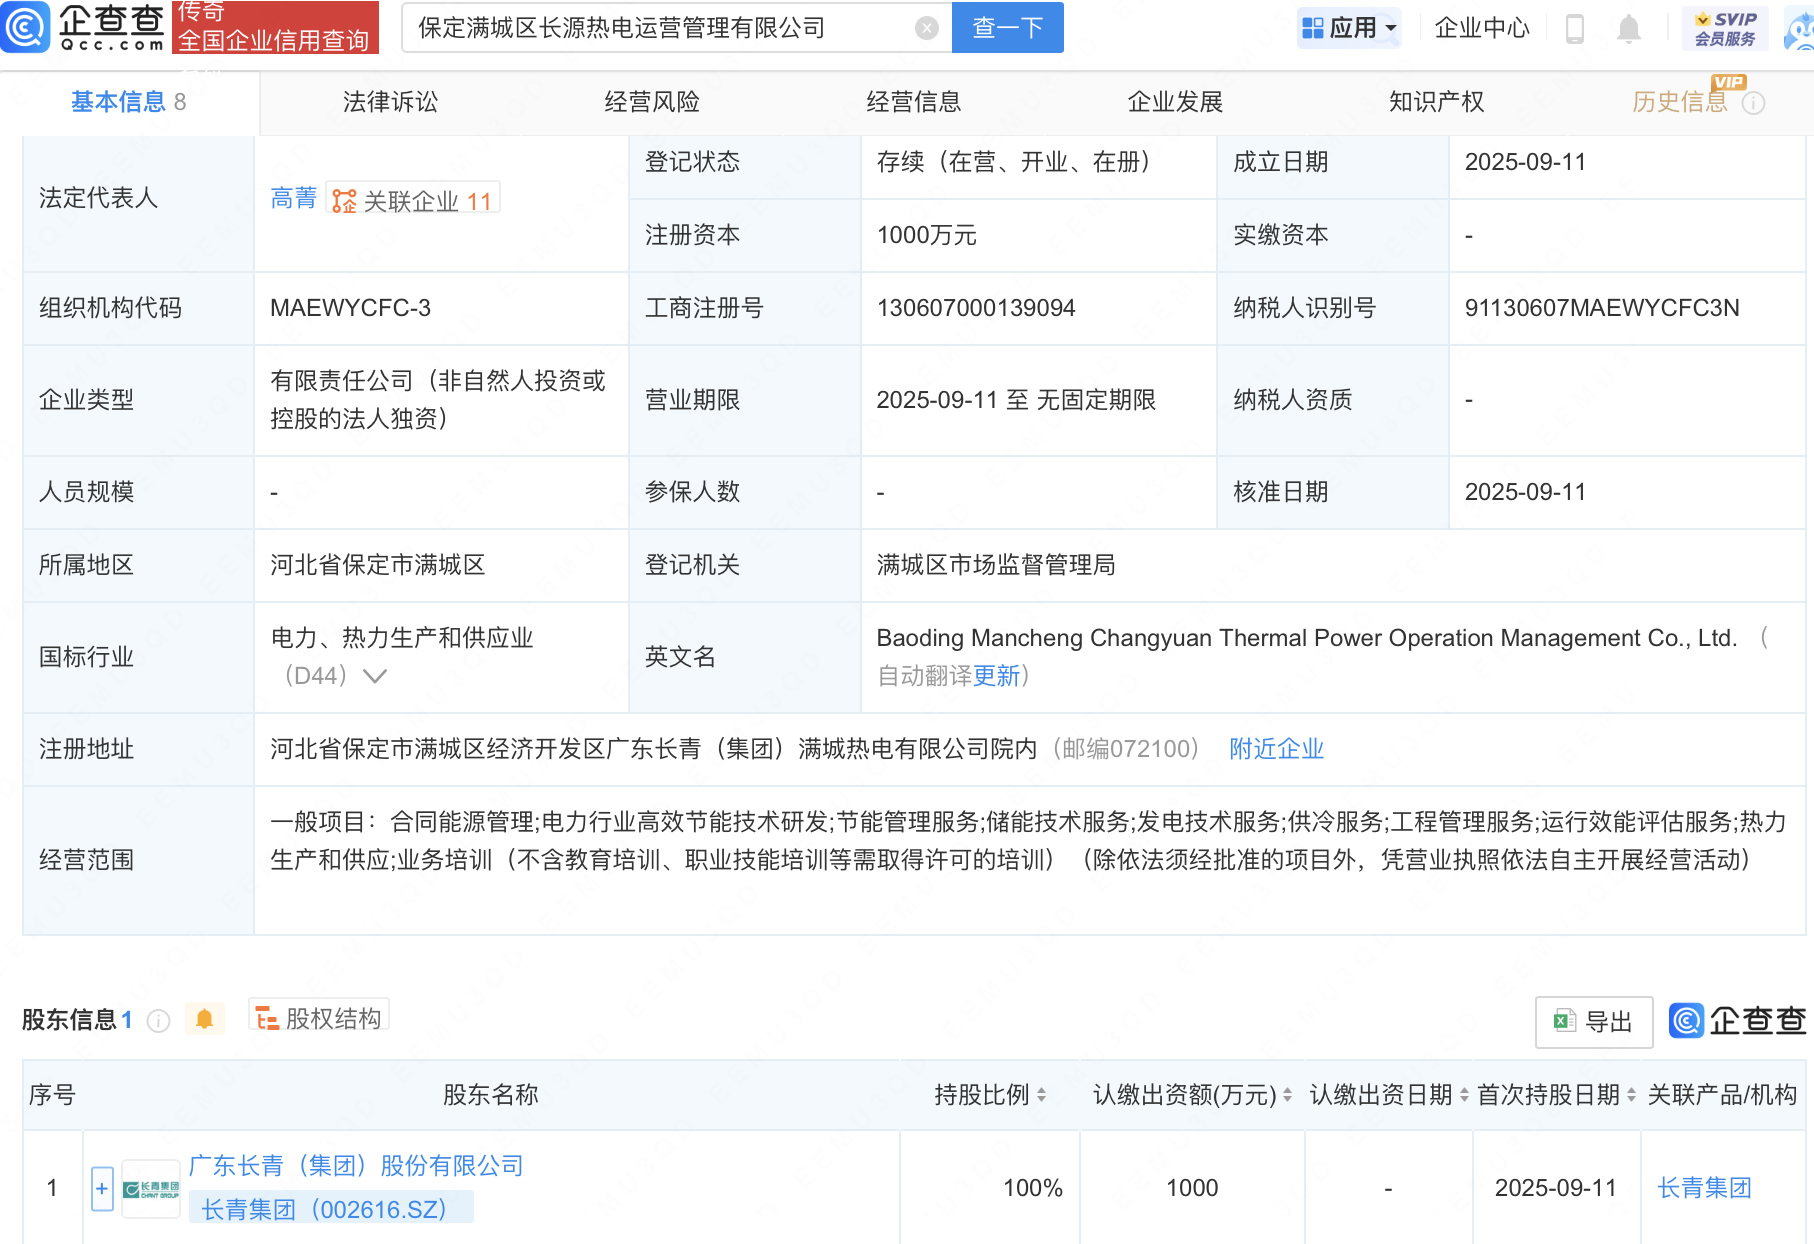Open SVIP member services
Image resolution: width=1814 pixels, height=1244 pixels.
coord(1725,28)
